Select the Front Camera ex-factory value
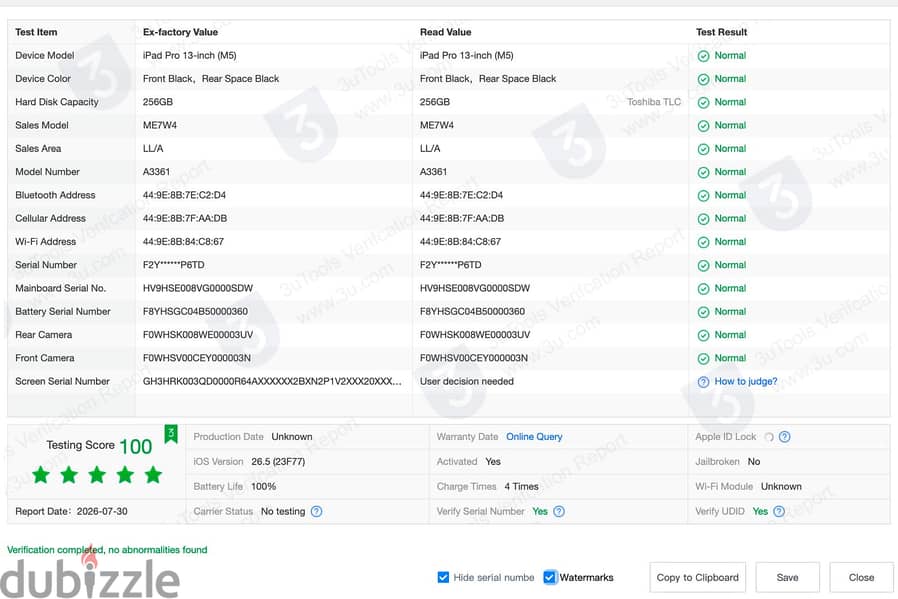Image resolution: width=898 pixels, height=599 pixels. [196, 358]
